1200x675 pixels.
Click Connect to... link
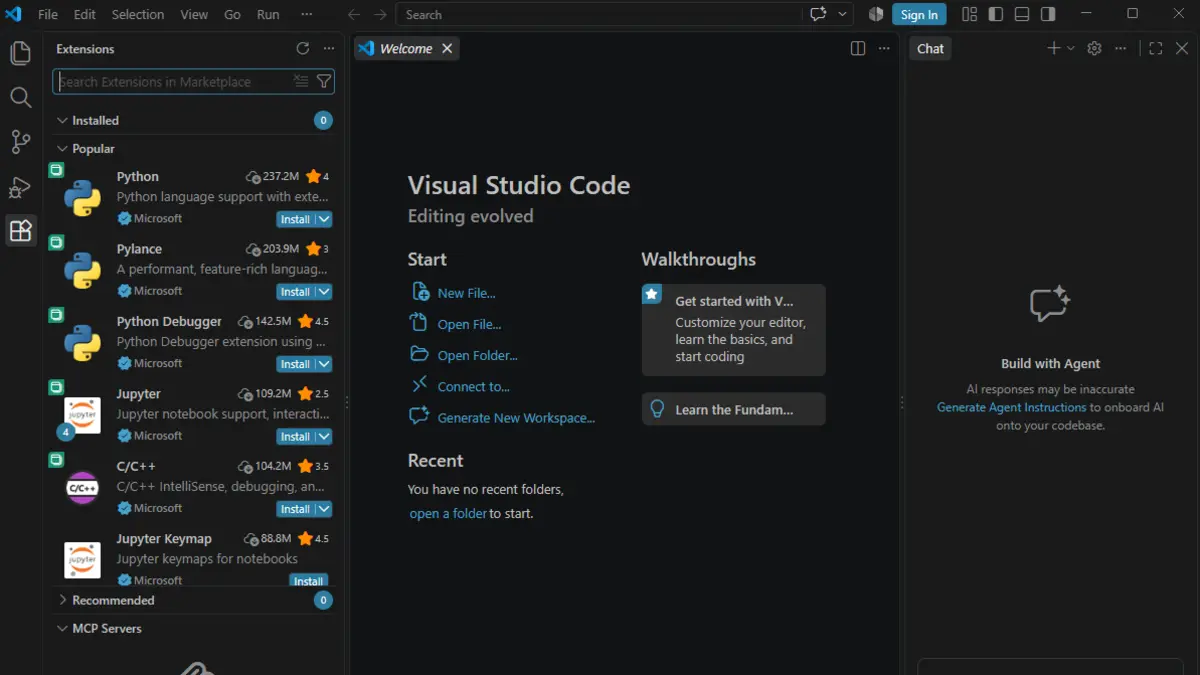pyautogui.click(x=473, y=386)
